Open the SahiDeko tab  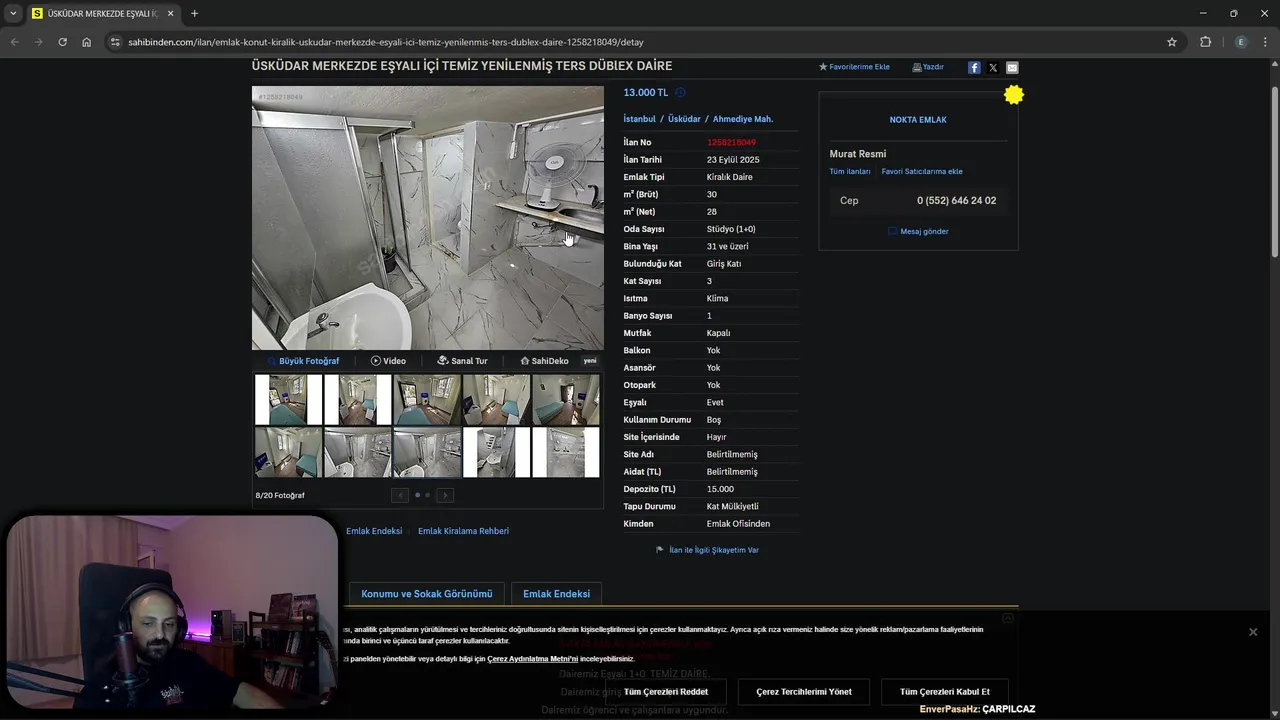545,361
